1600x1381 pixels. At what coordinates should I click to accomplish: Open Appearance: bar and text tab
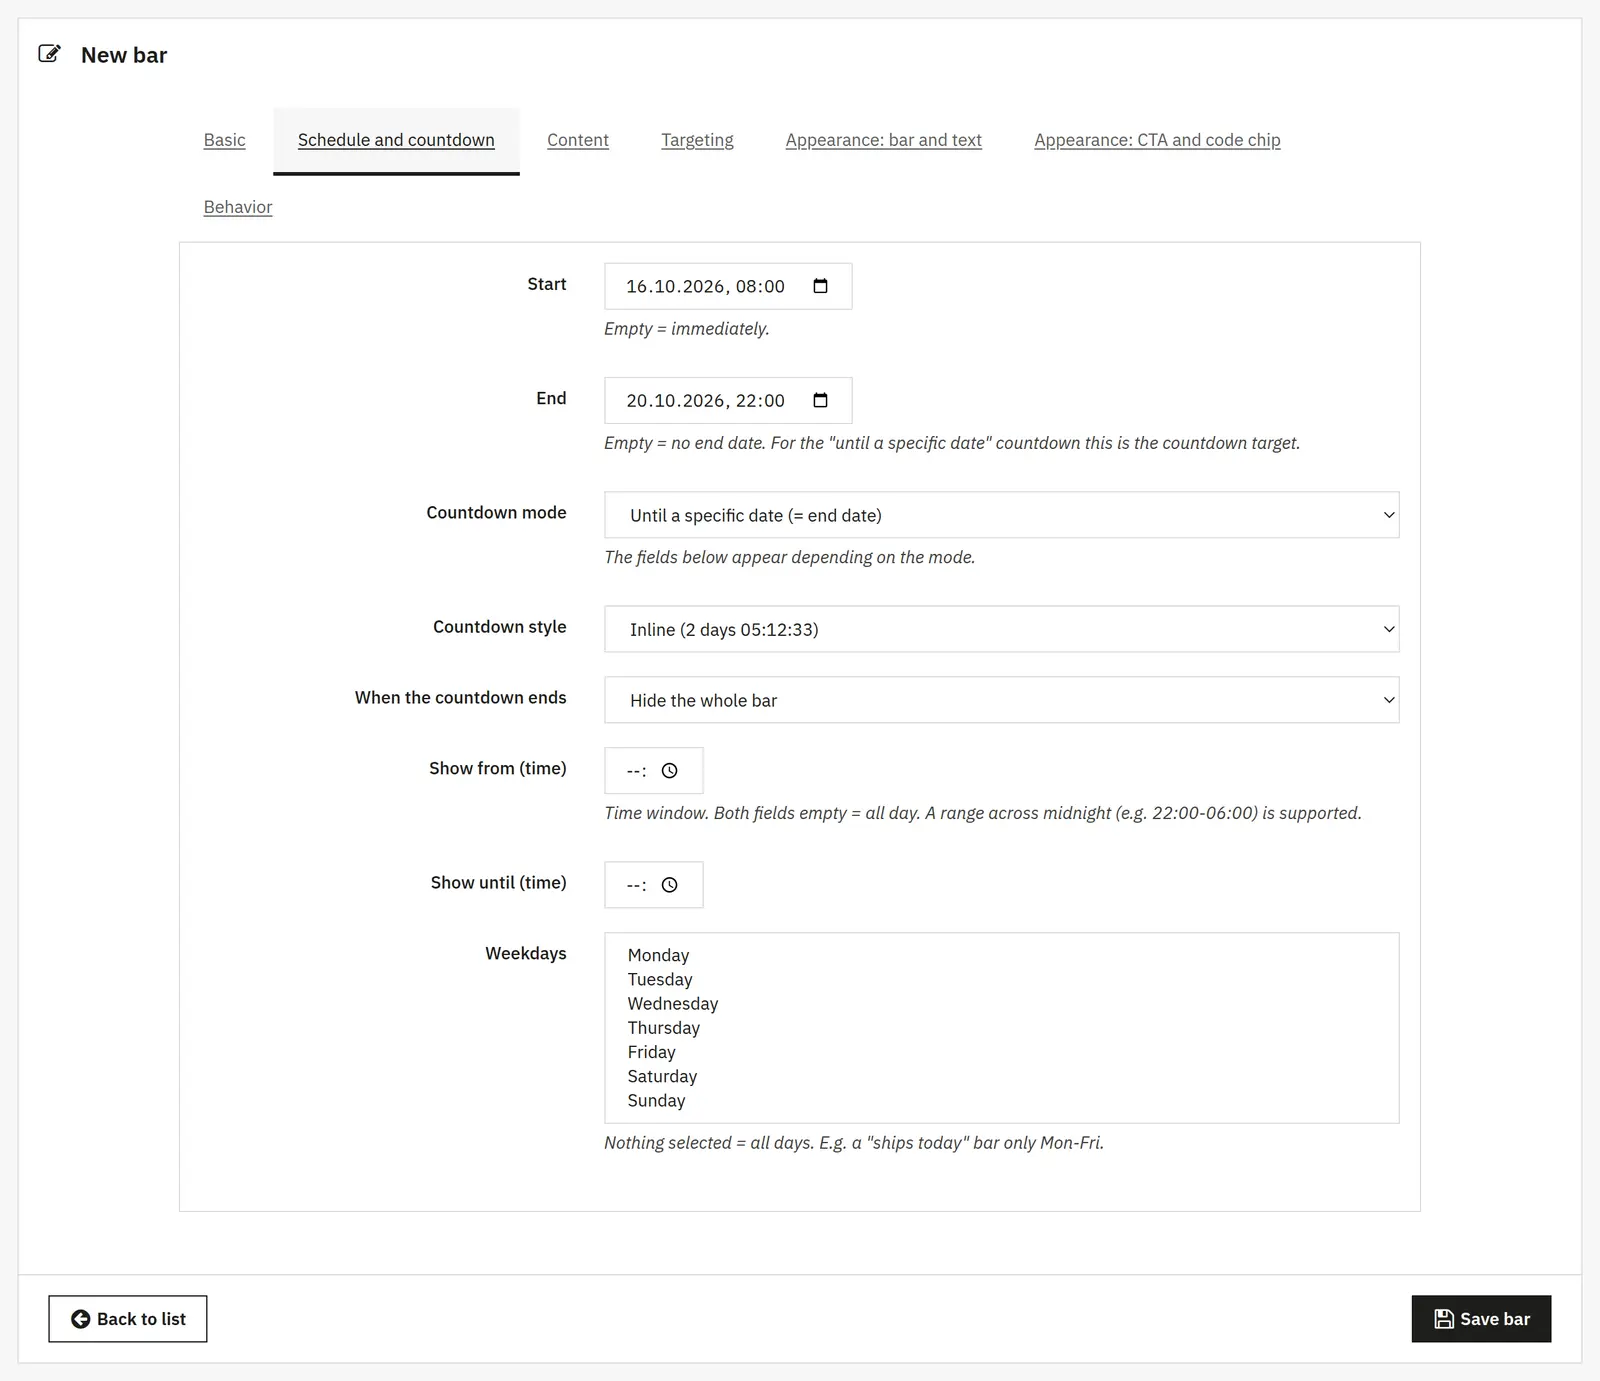pyautogui.click(x=884, y=140)
